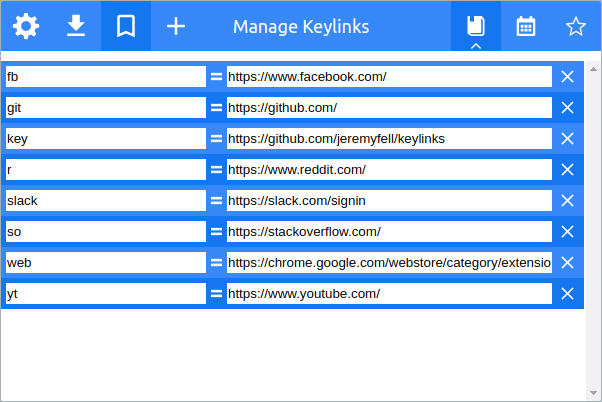
Task: Click the chrome webstore URL field
Action: click(389, 263)
